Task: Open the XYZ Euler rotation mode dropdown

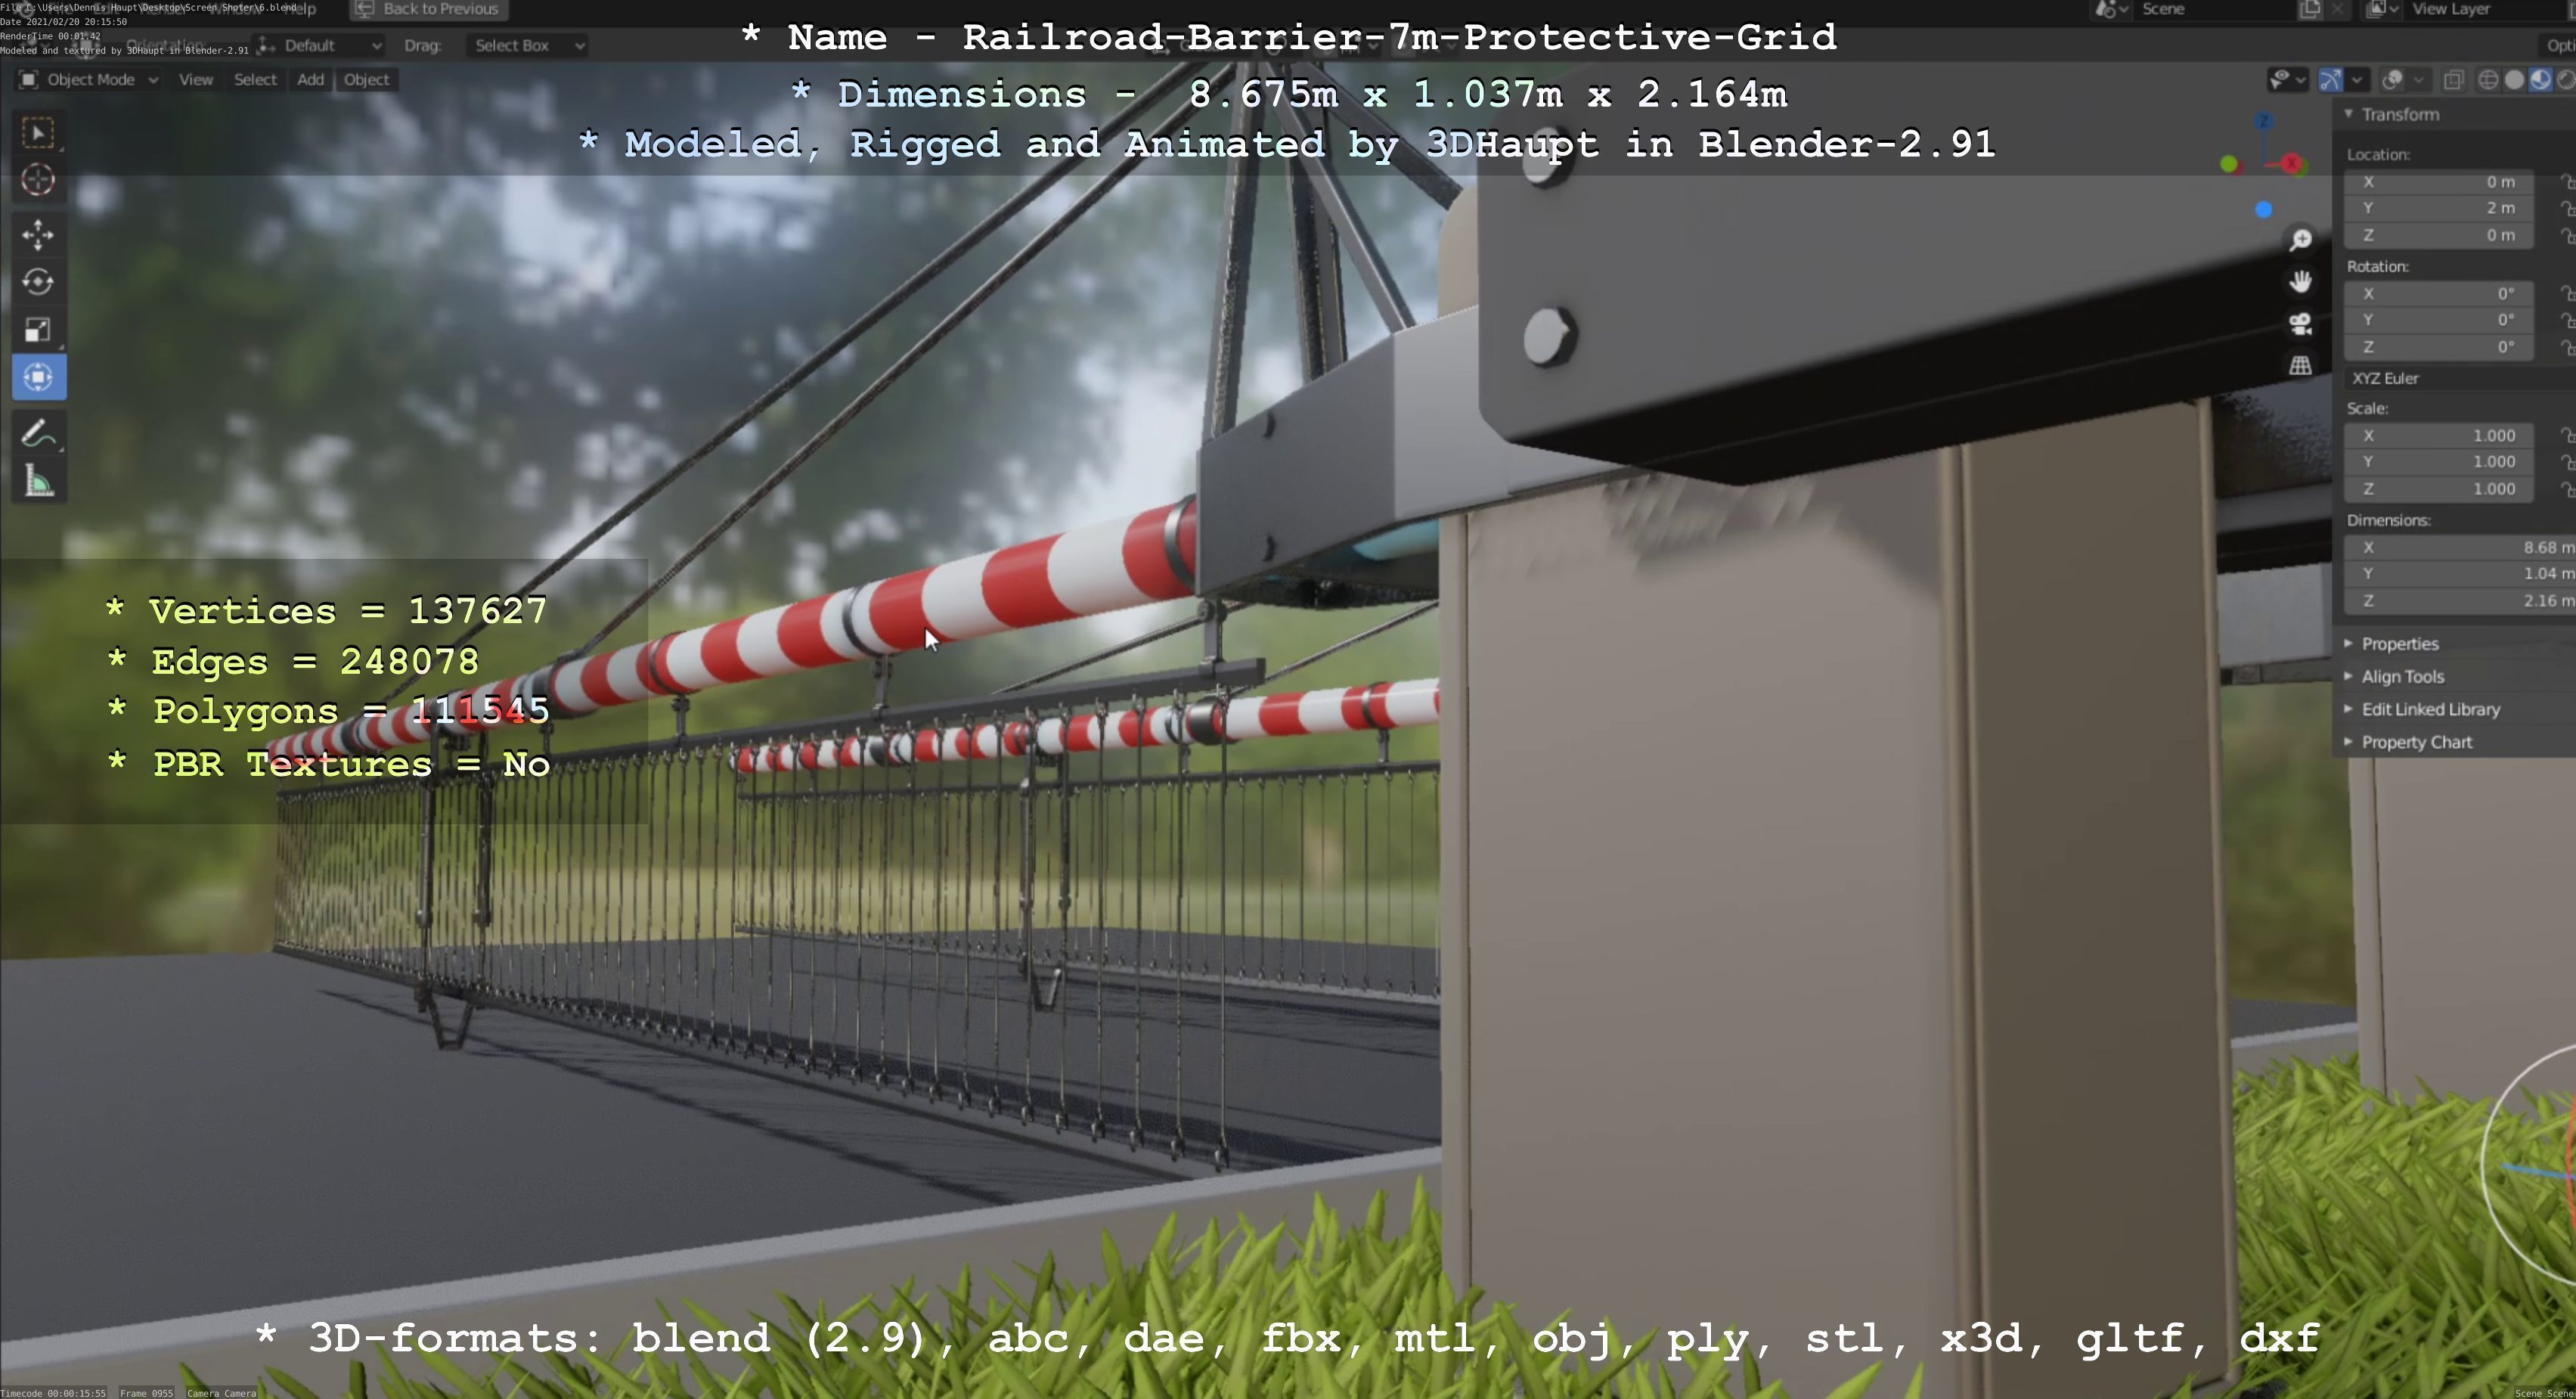Action: (x=2460, y=378)
